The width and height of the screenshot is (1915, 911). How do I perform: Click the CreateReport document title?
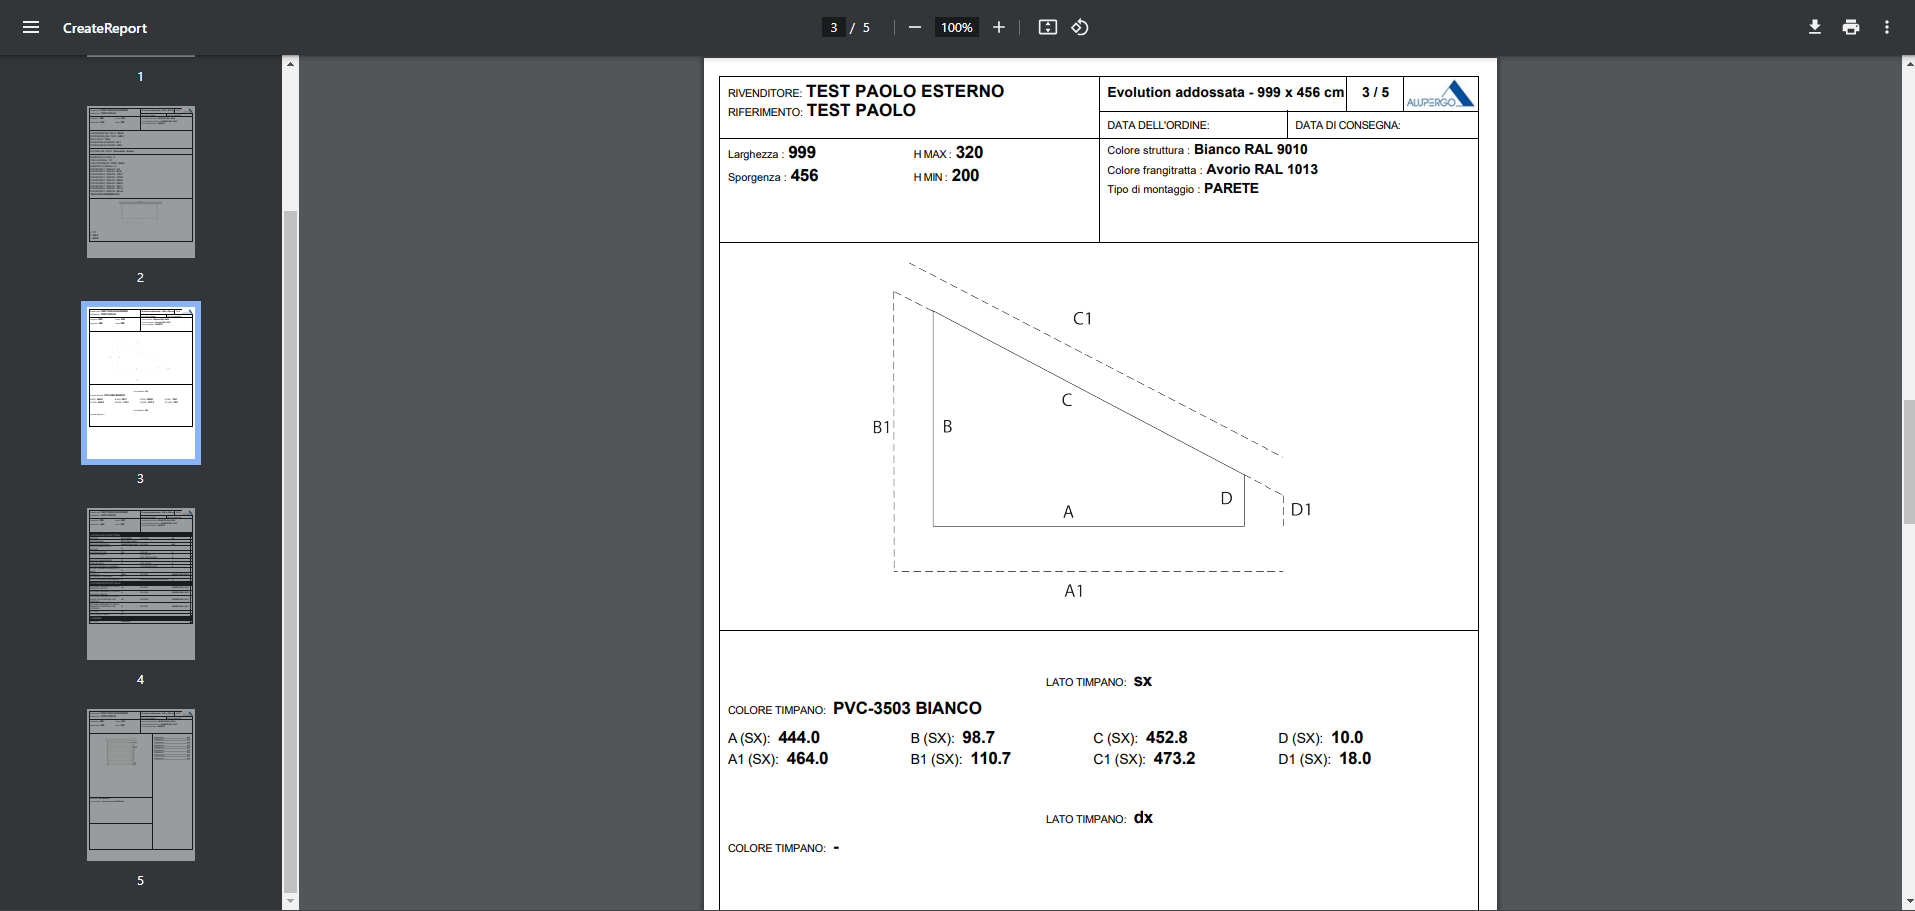coord(104,28)
